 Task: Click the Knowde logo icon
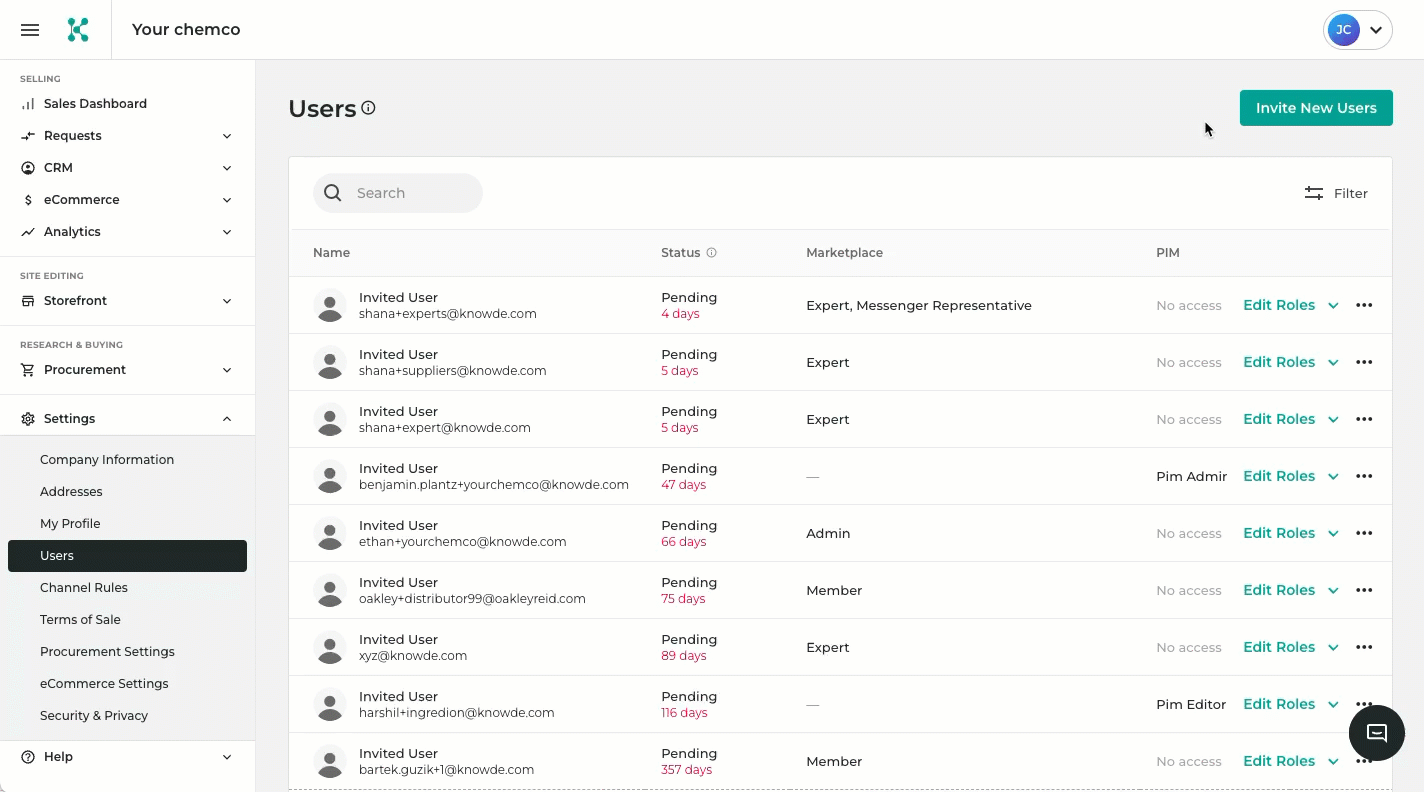click(78, 30)
